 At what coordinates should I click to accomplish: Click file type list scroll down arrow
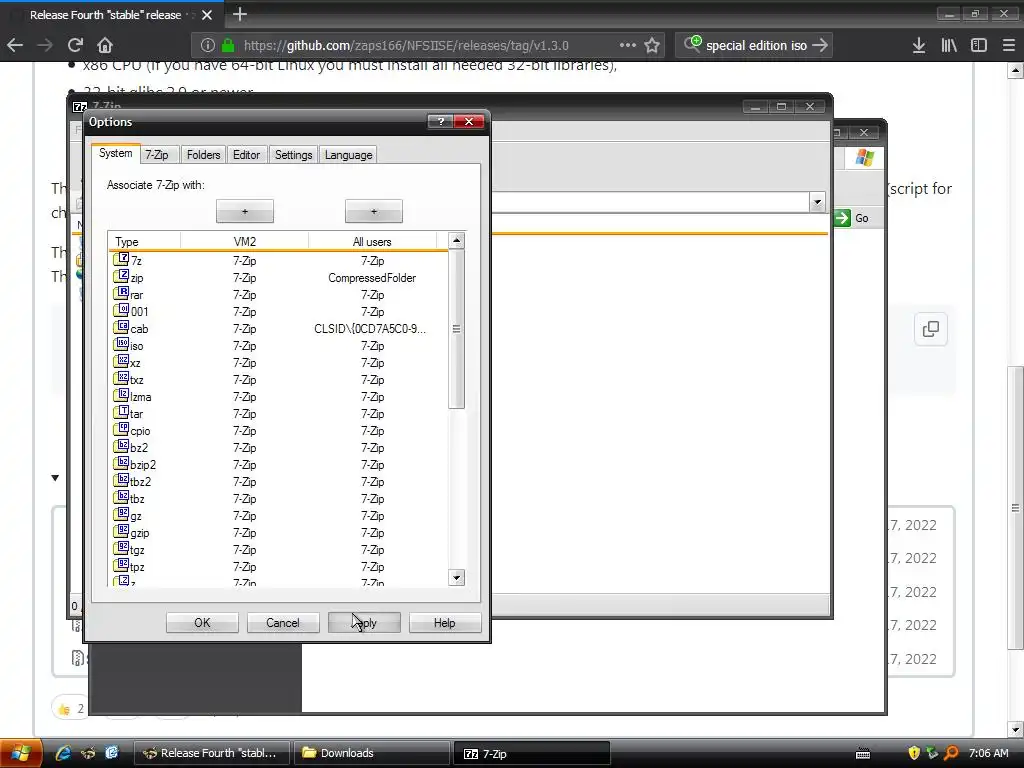456,577
